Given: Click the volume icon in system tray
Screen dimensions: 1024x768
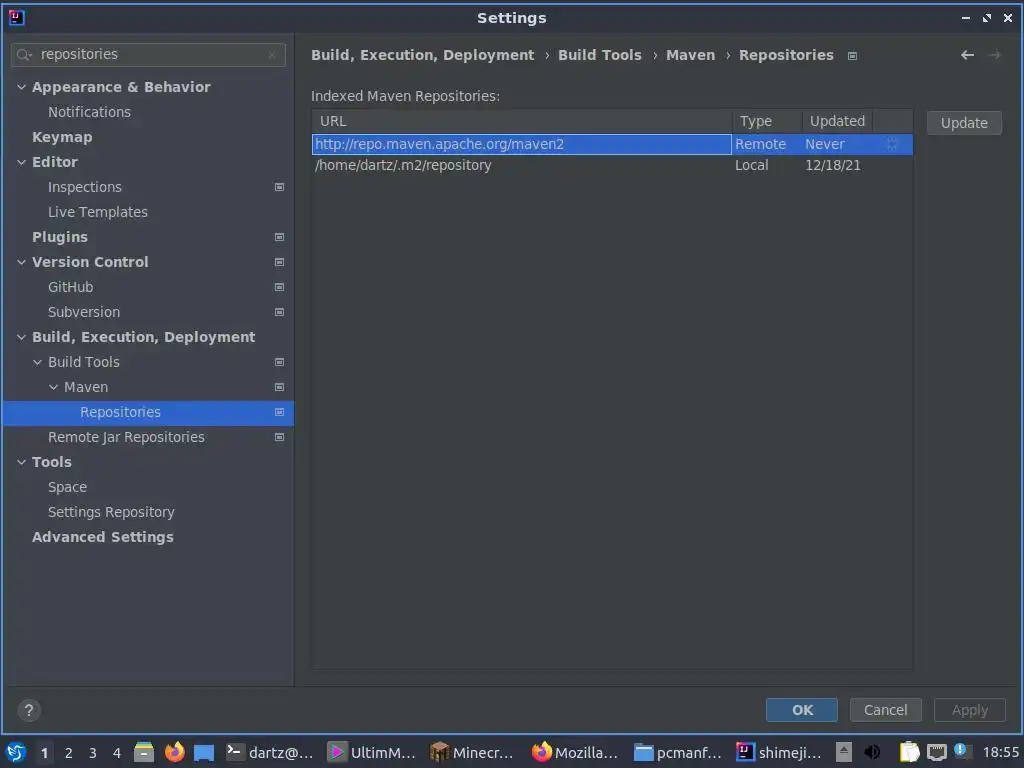Looking at the screenshot, I should click(872, 752).
